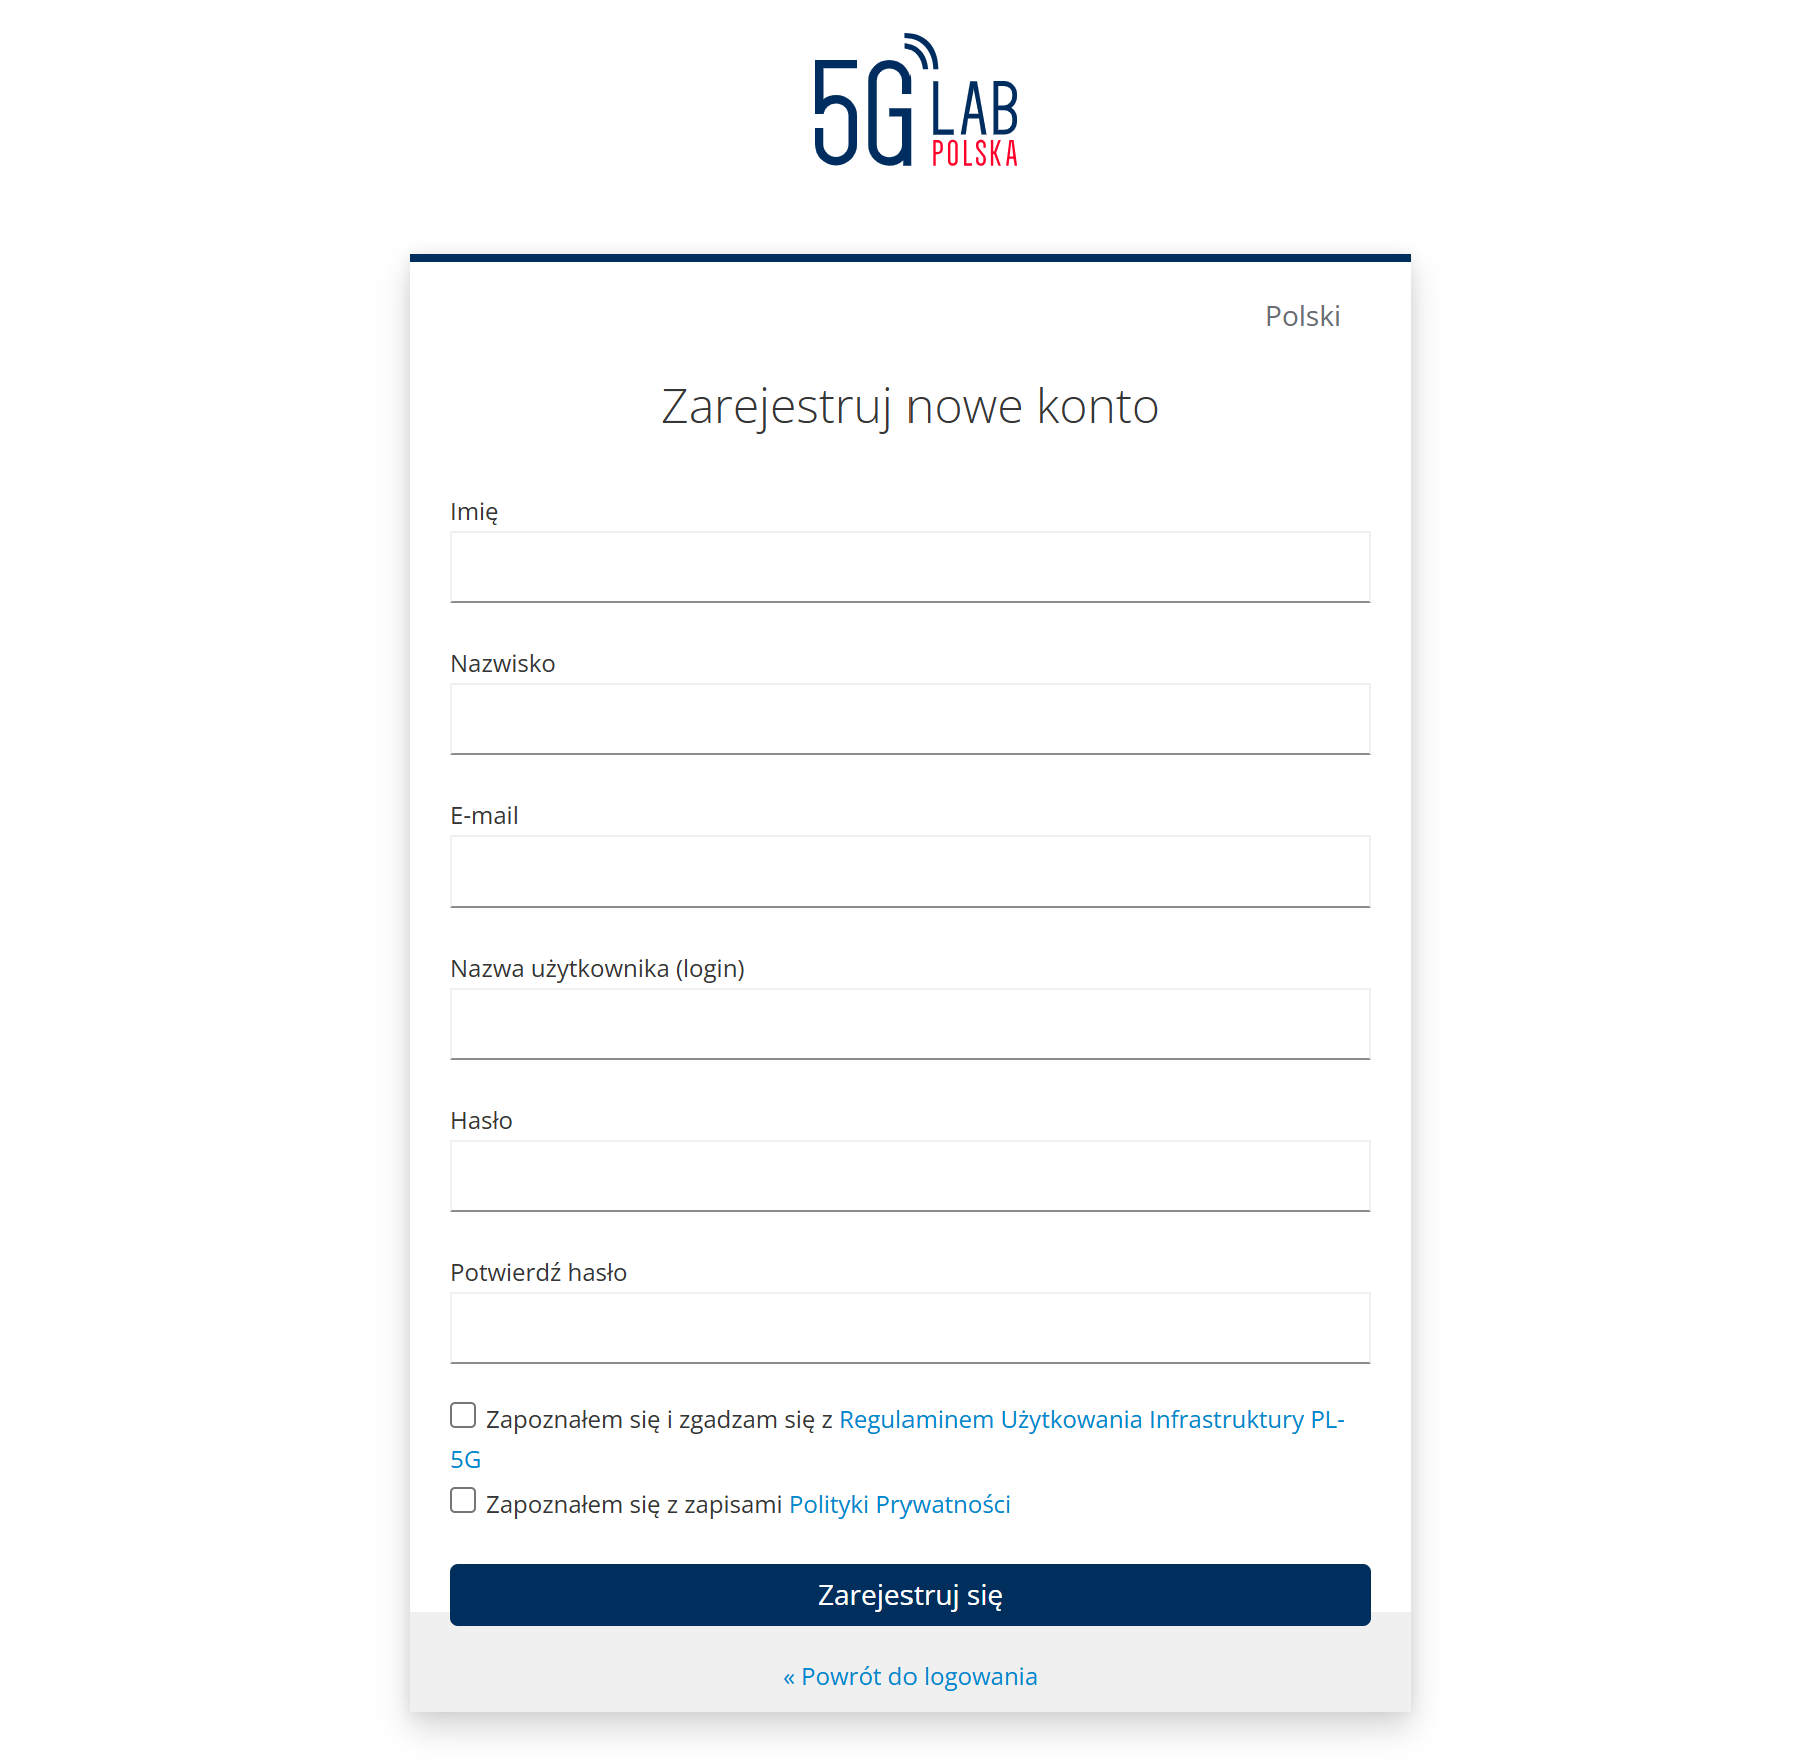Click the Nazwisko field label
Viewport: 1814px width, 1762px height.
click(502, 664)
